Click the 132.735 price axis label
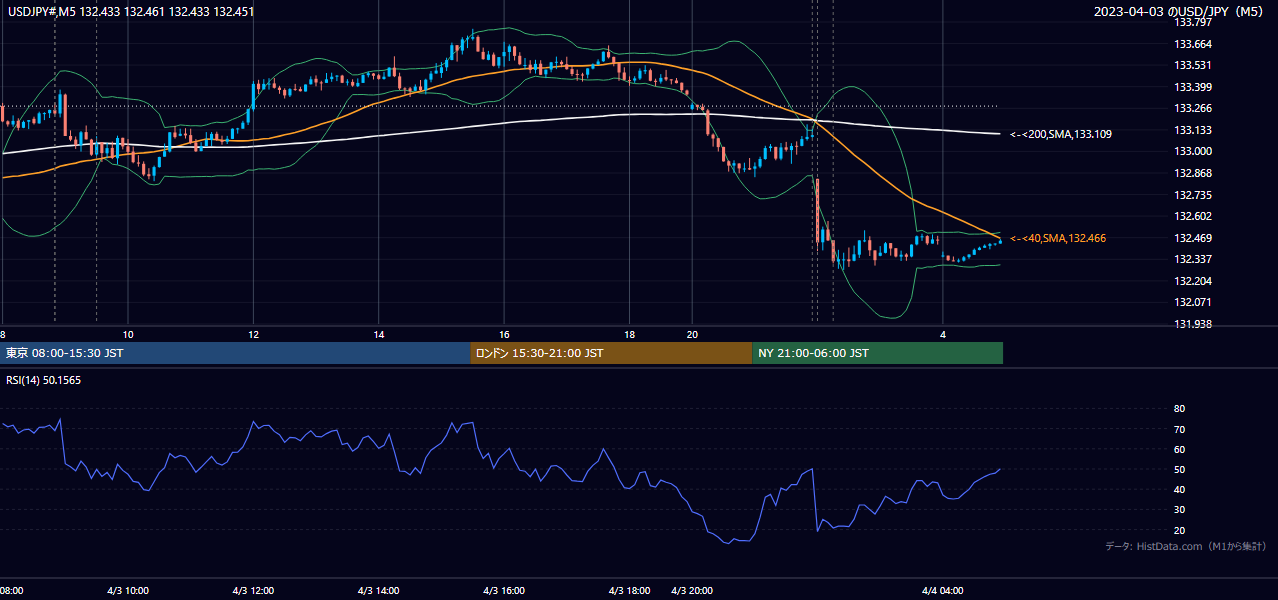1278x600 pixels. (x=1192, y=195)
